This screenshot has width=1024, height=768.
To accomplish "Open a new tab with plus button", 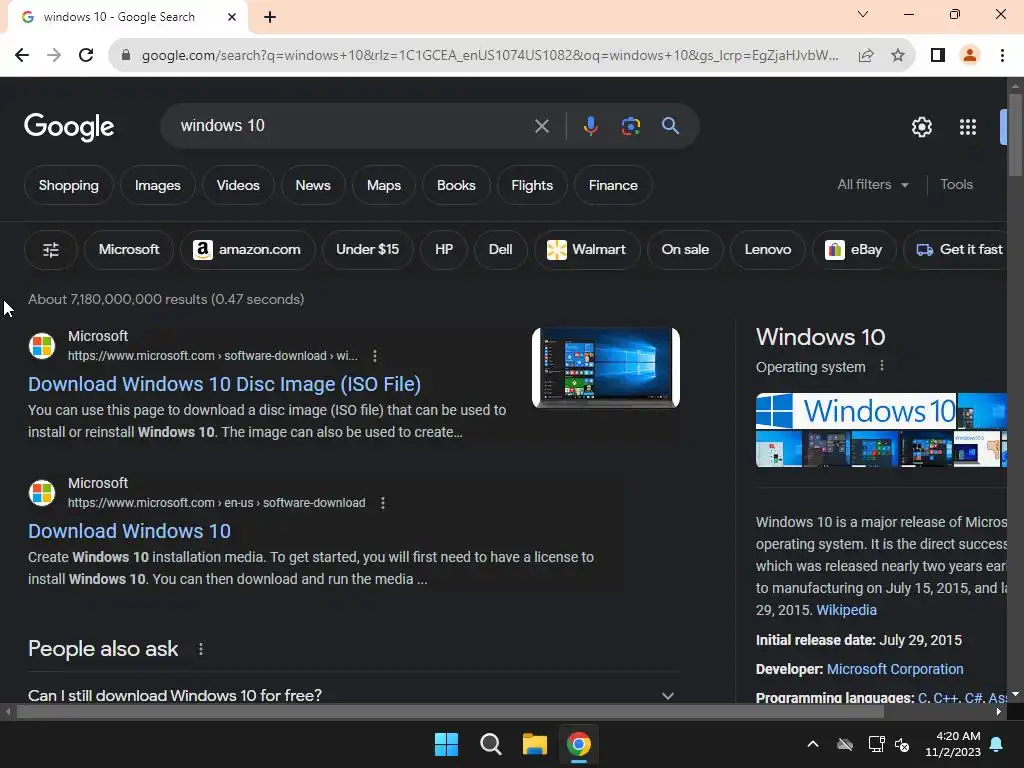I will pos(270,17).
